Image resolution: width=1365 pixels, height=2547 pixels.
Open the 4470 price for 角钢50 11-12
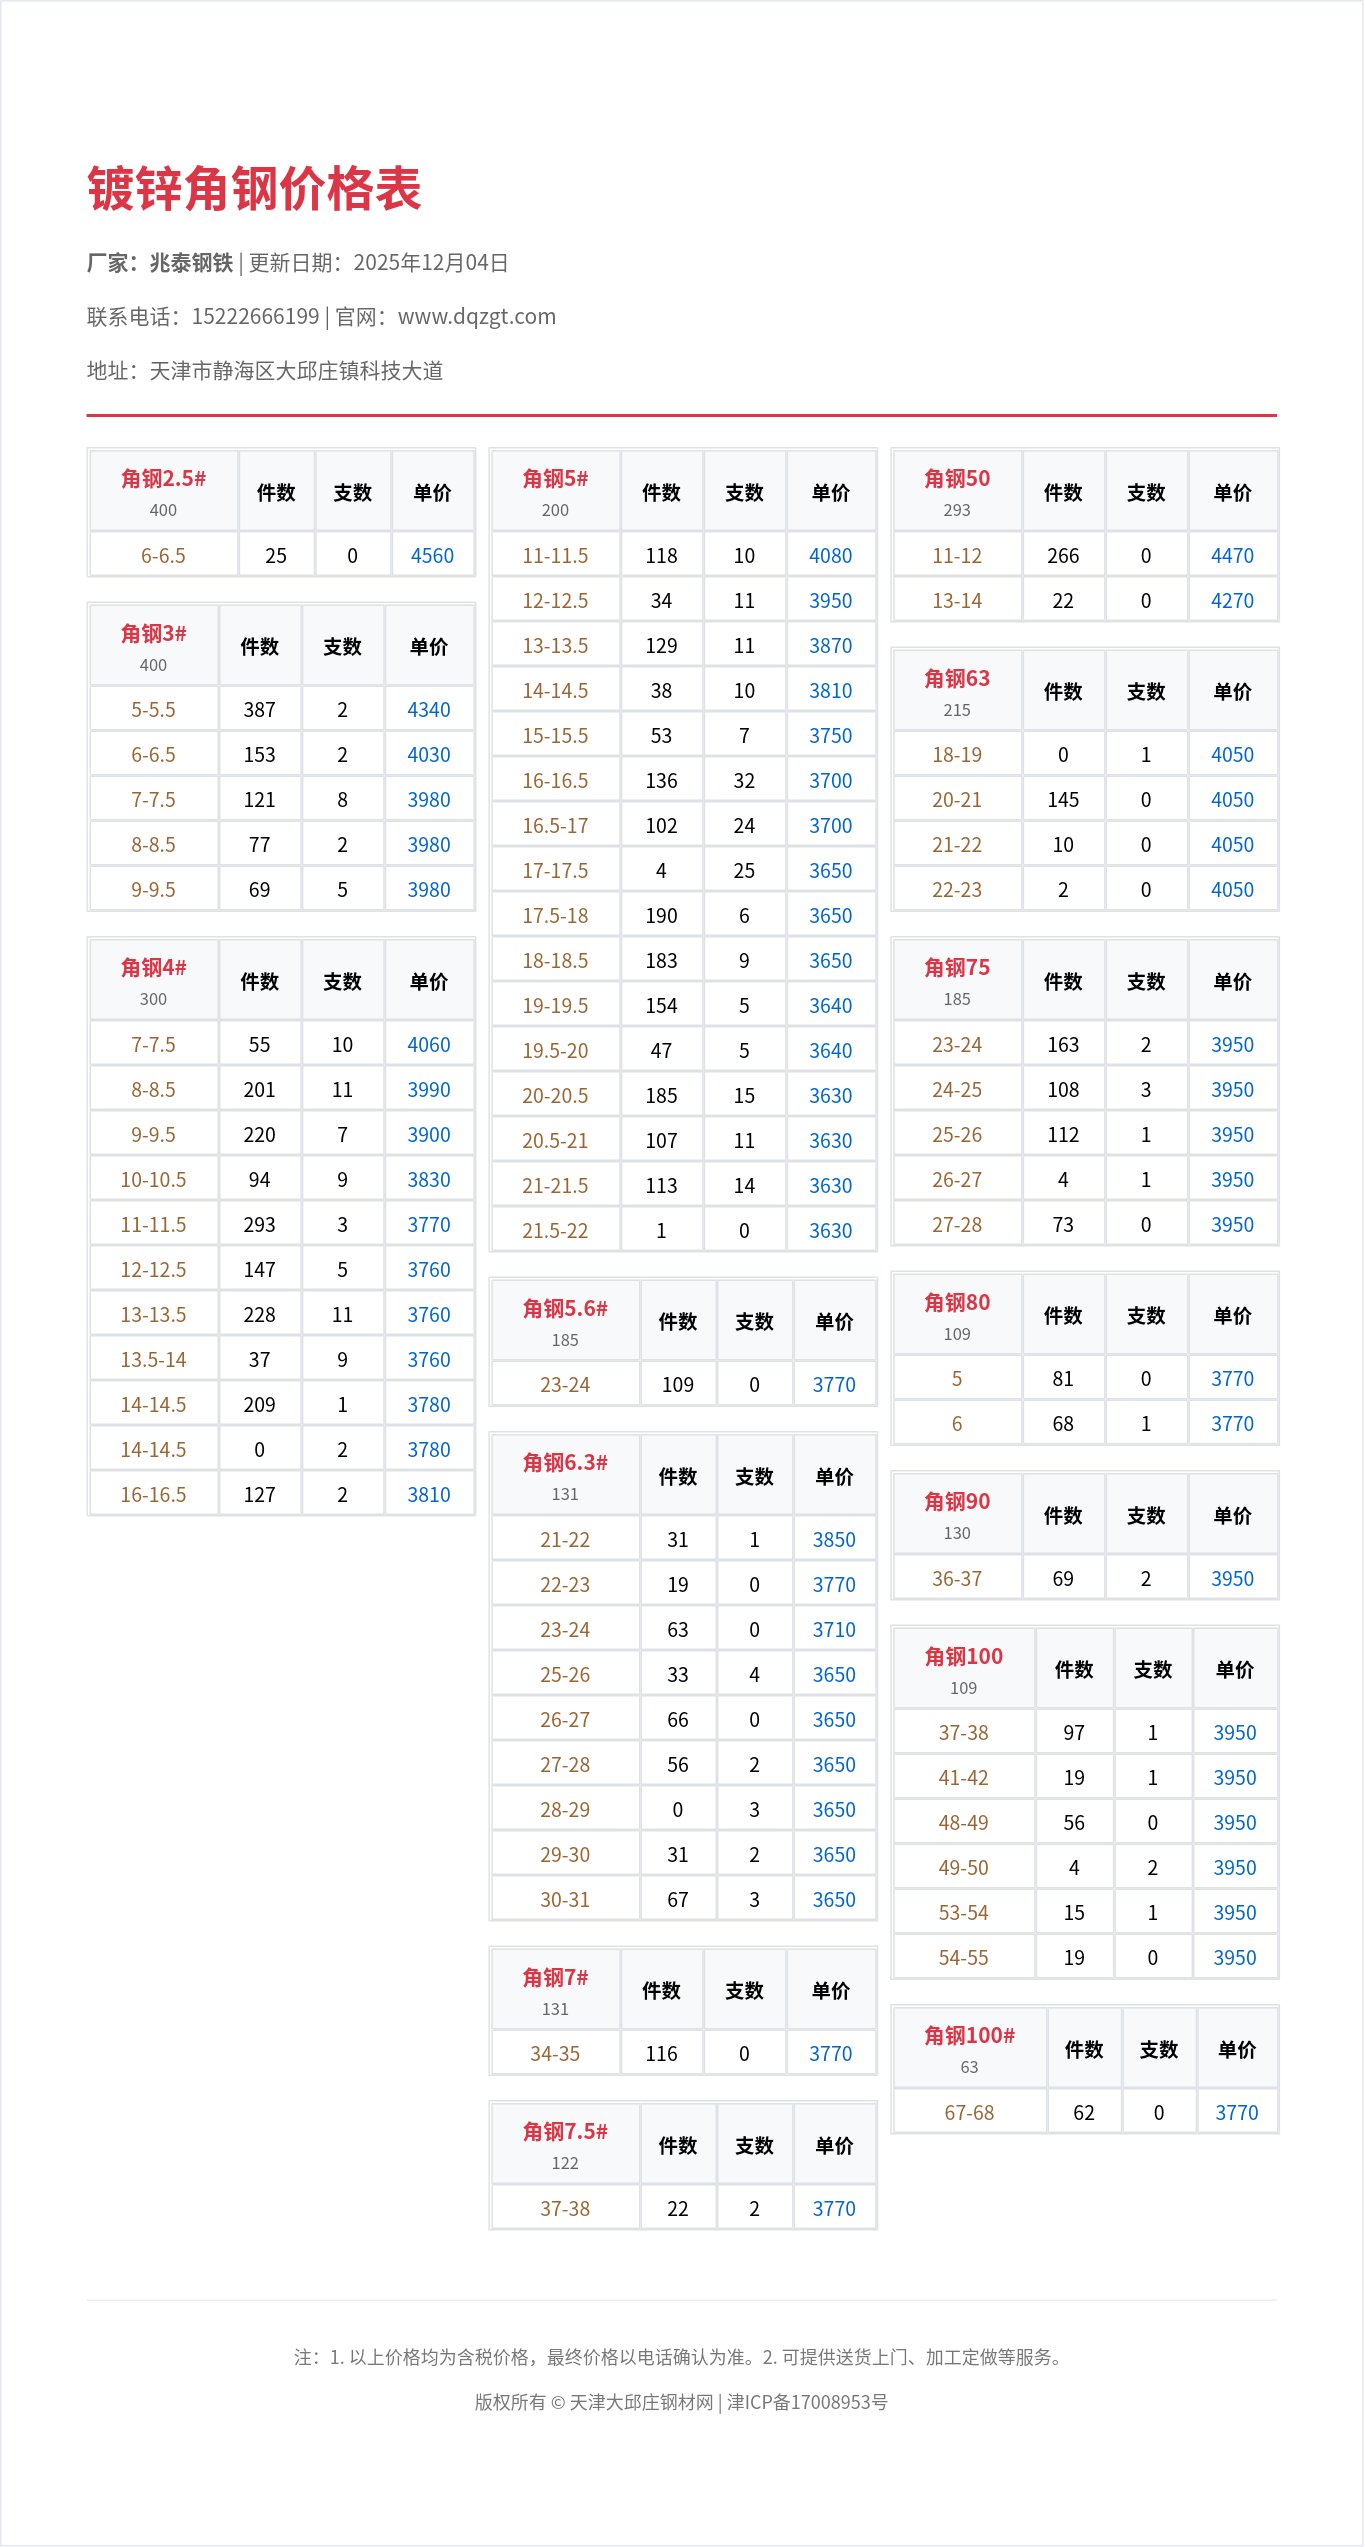pyautogui.click(x=1231, y=556)
